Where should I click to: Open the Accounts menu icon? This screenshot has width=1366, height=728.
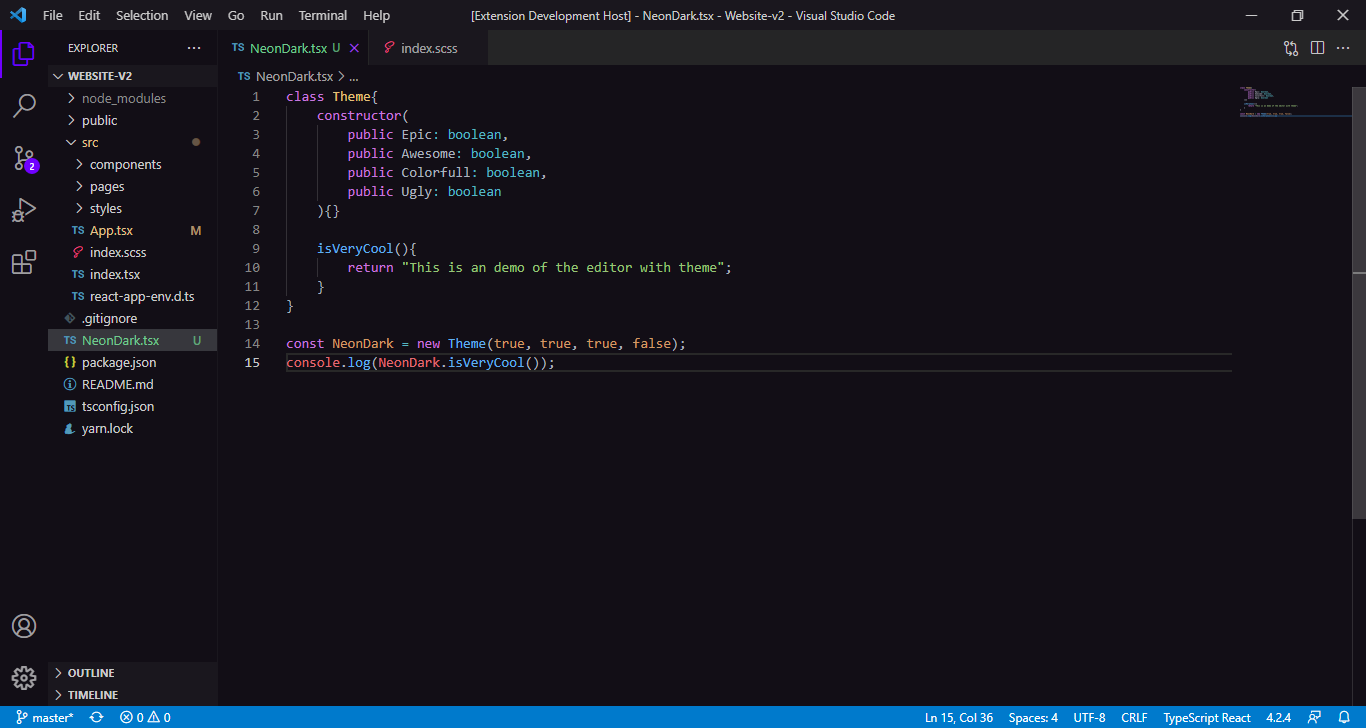pyautogui.click(x=24, y=626)
